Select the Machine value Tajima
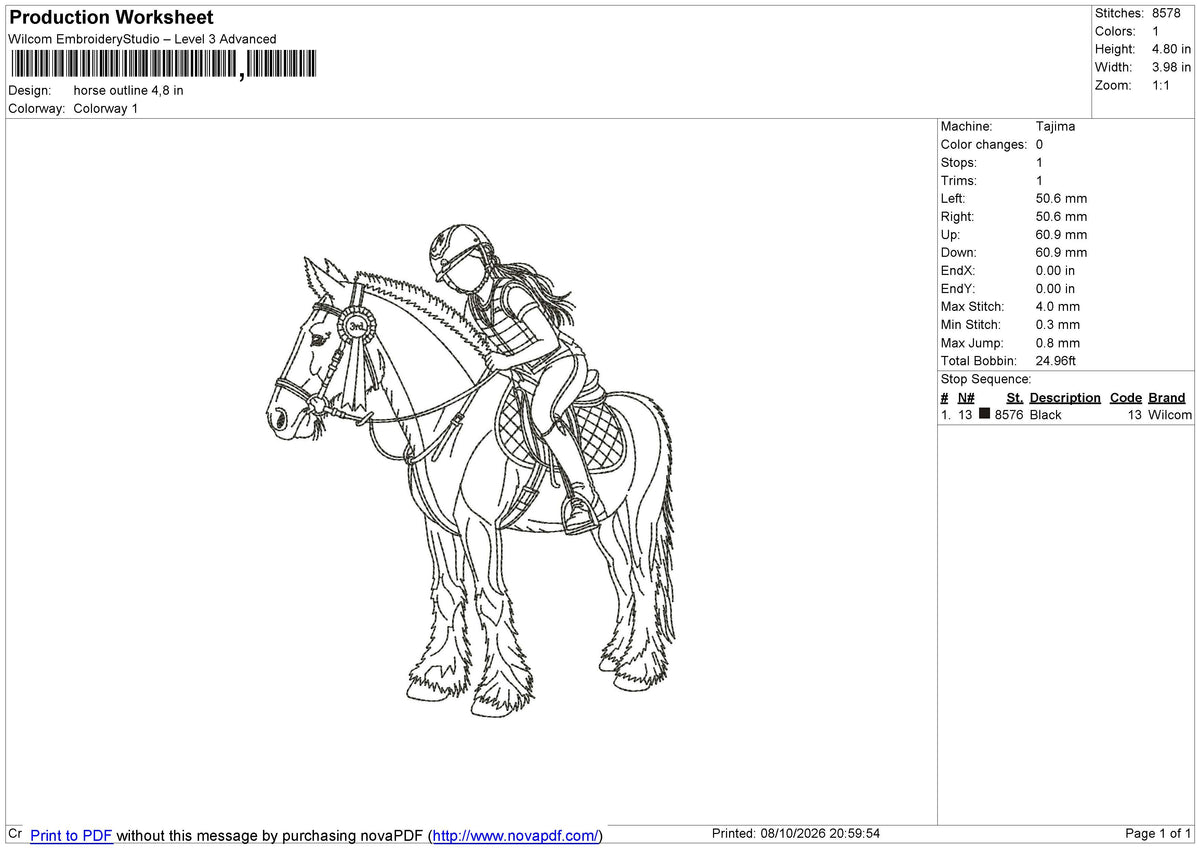Image resolution: width=1200 pixels, height=848 pixels. tap(1055, 126)
